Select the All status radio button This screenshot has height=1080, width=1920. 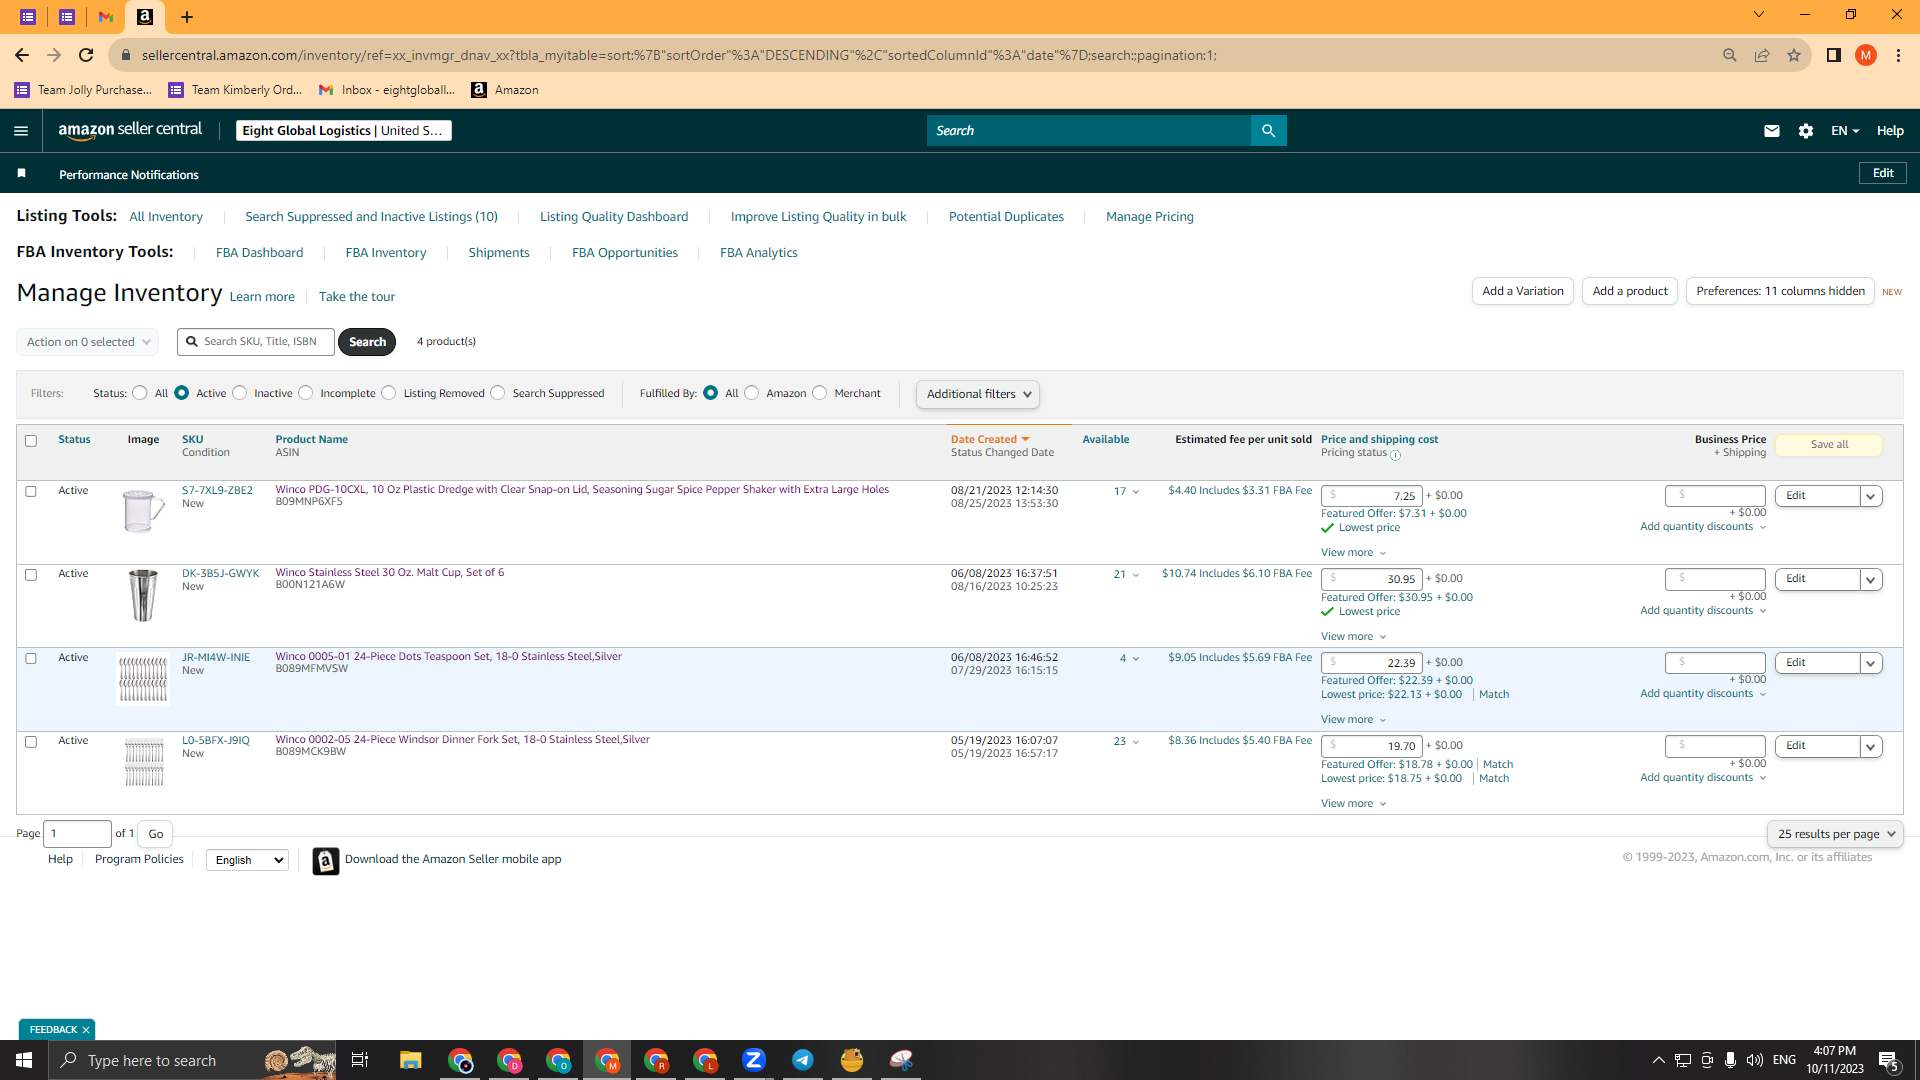point(140,393)
